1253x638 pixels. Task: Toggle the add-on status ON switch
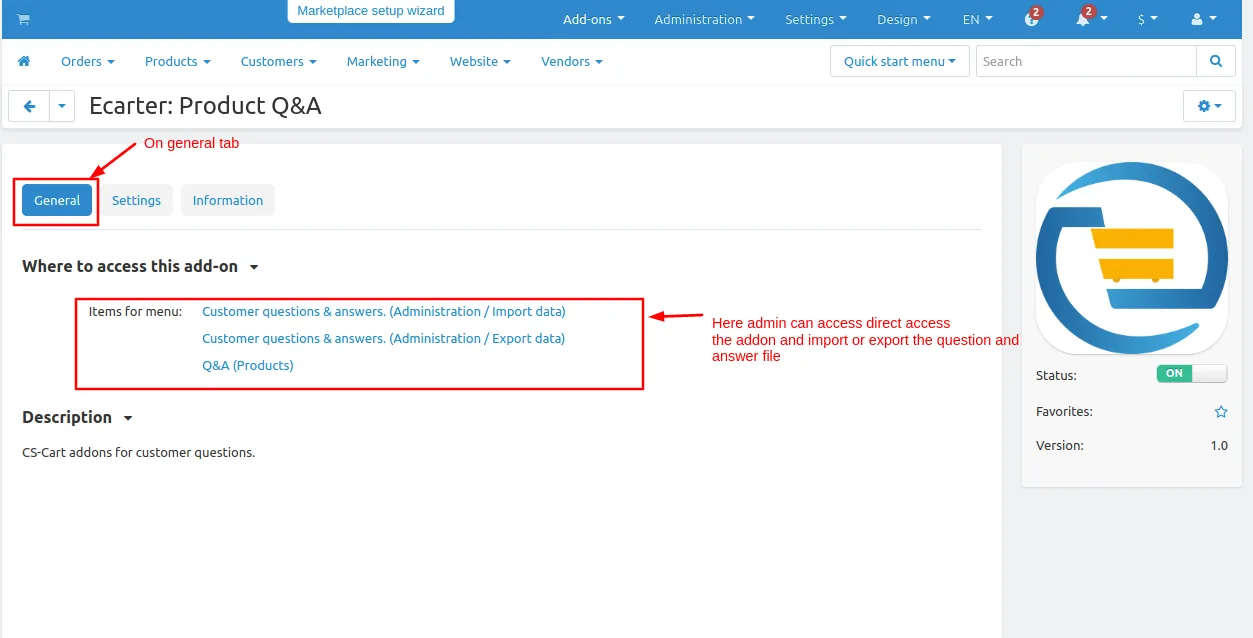(x=1192, y=374)
